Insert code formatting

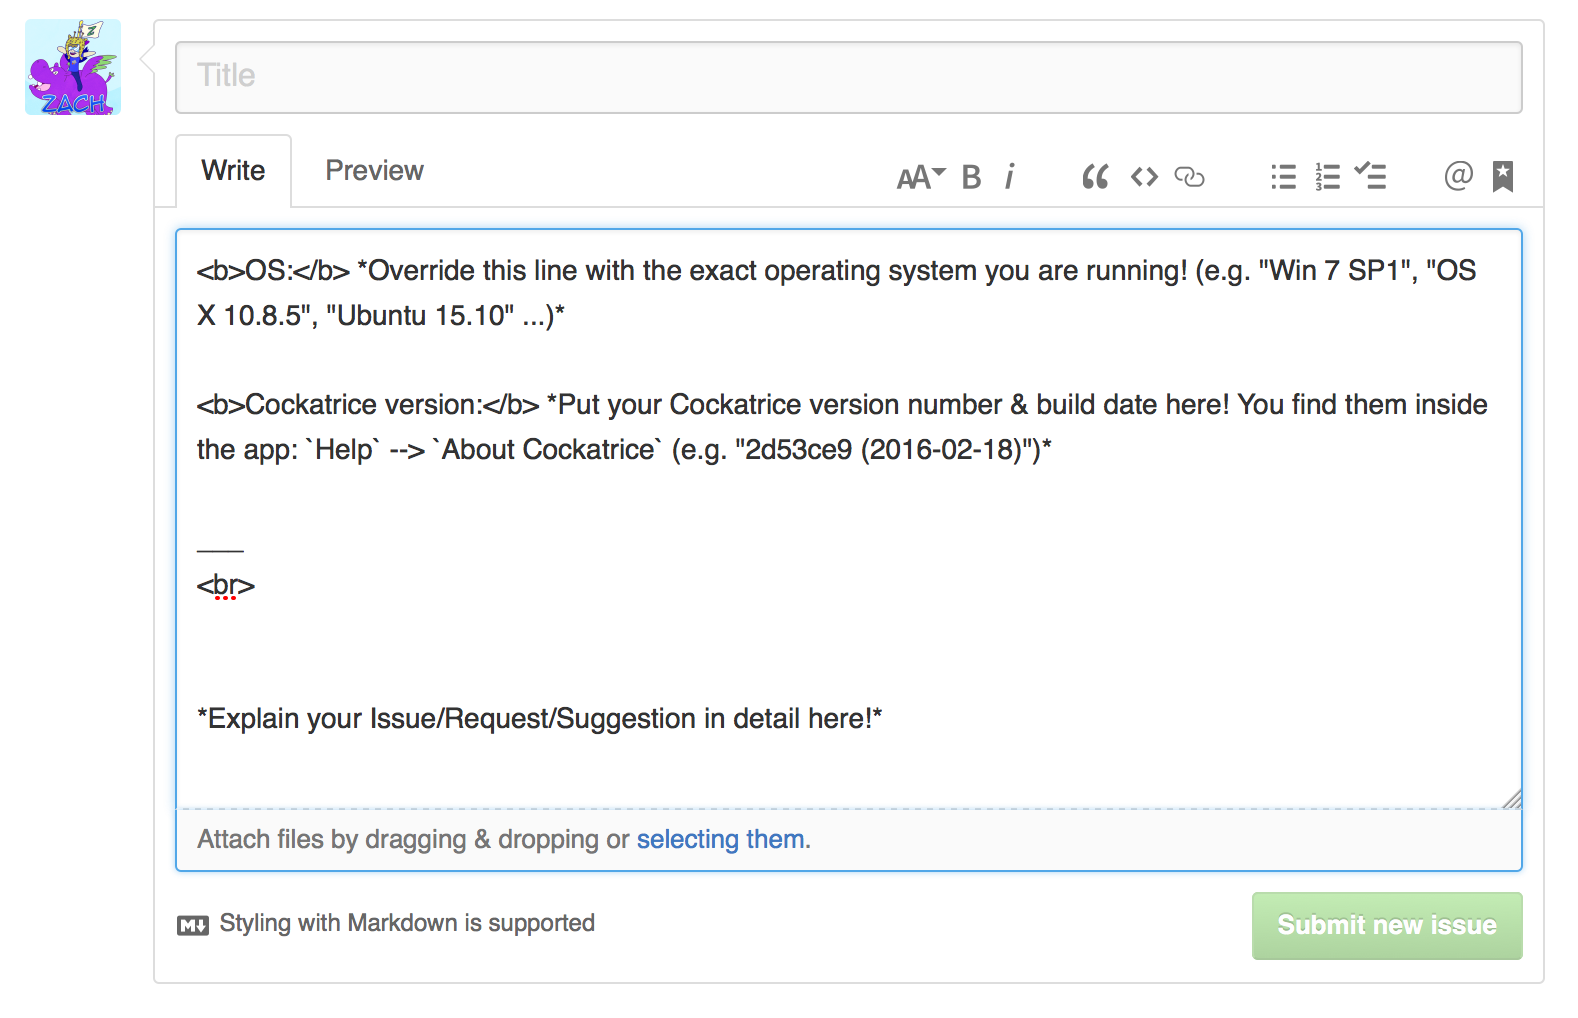(1144, 177)
